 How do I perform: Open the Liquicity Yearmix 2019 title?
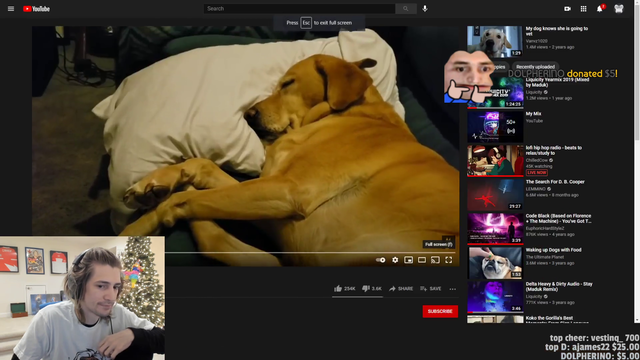point(557,82)
